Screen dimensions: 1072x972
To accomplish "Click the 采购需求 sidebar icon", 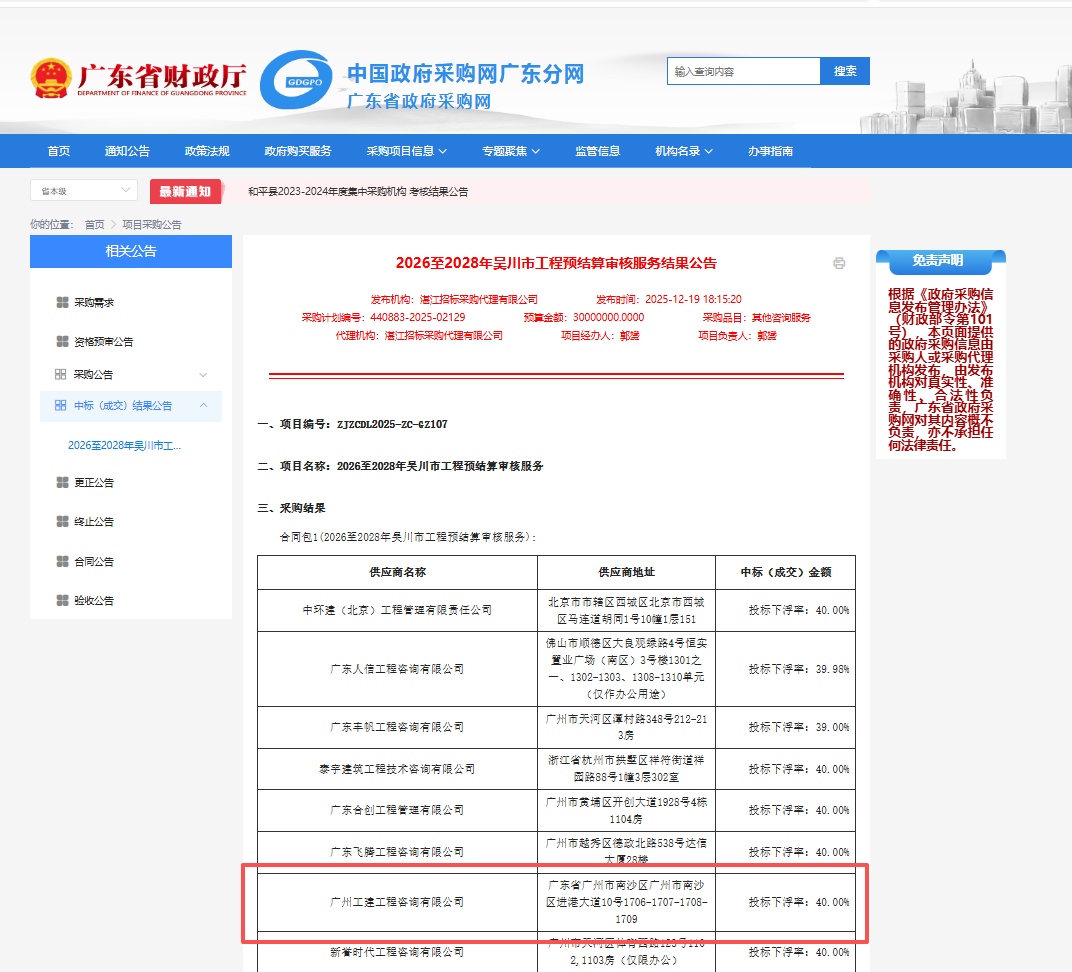I will pyautogui.click(x=62, y=302).
